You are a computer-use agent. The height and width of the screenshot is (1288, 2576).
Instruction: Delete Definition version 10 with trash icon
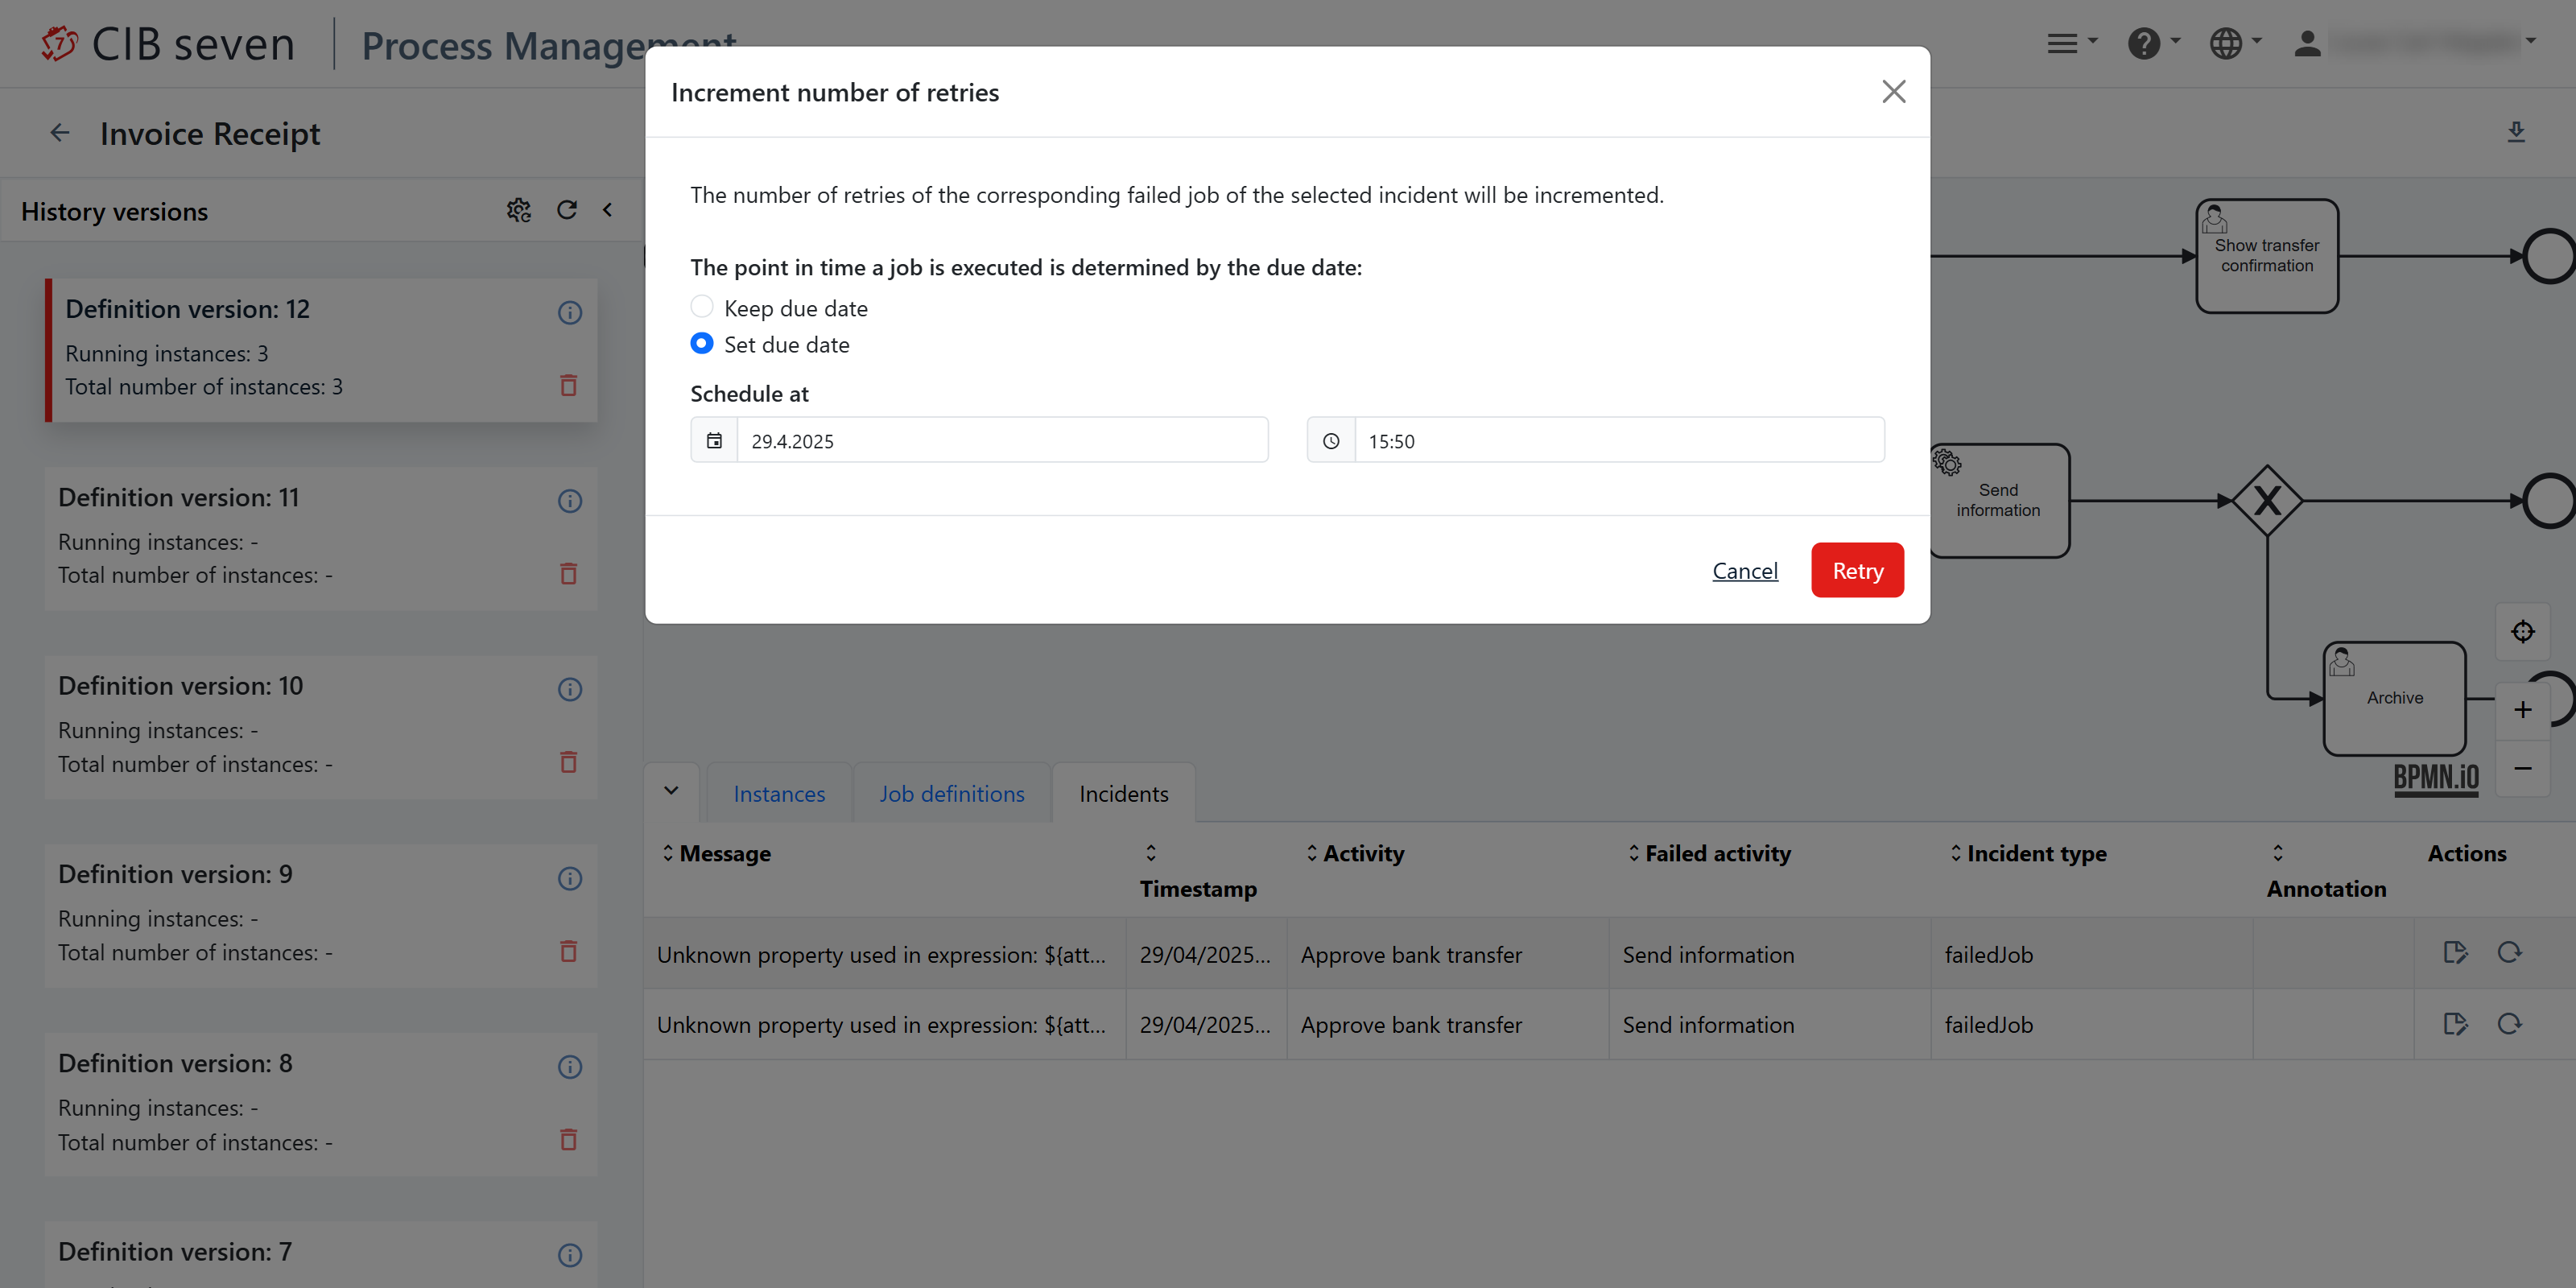pos(568,763)
